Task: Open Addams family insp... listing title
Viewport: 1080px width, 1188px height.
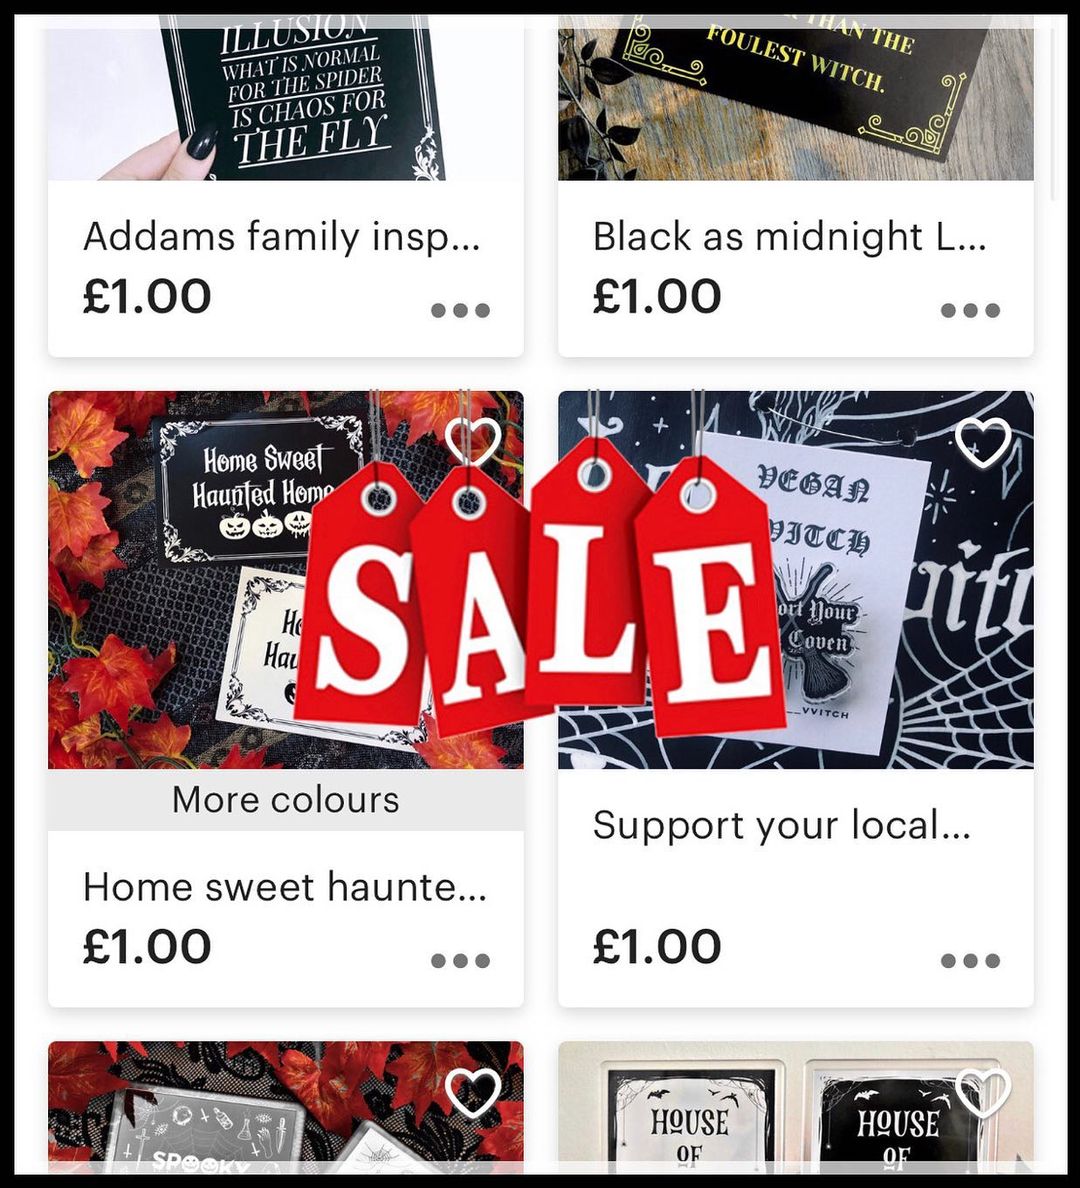Action: (x=281, y=236)
